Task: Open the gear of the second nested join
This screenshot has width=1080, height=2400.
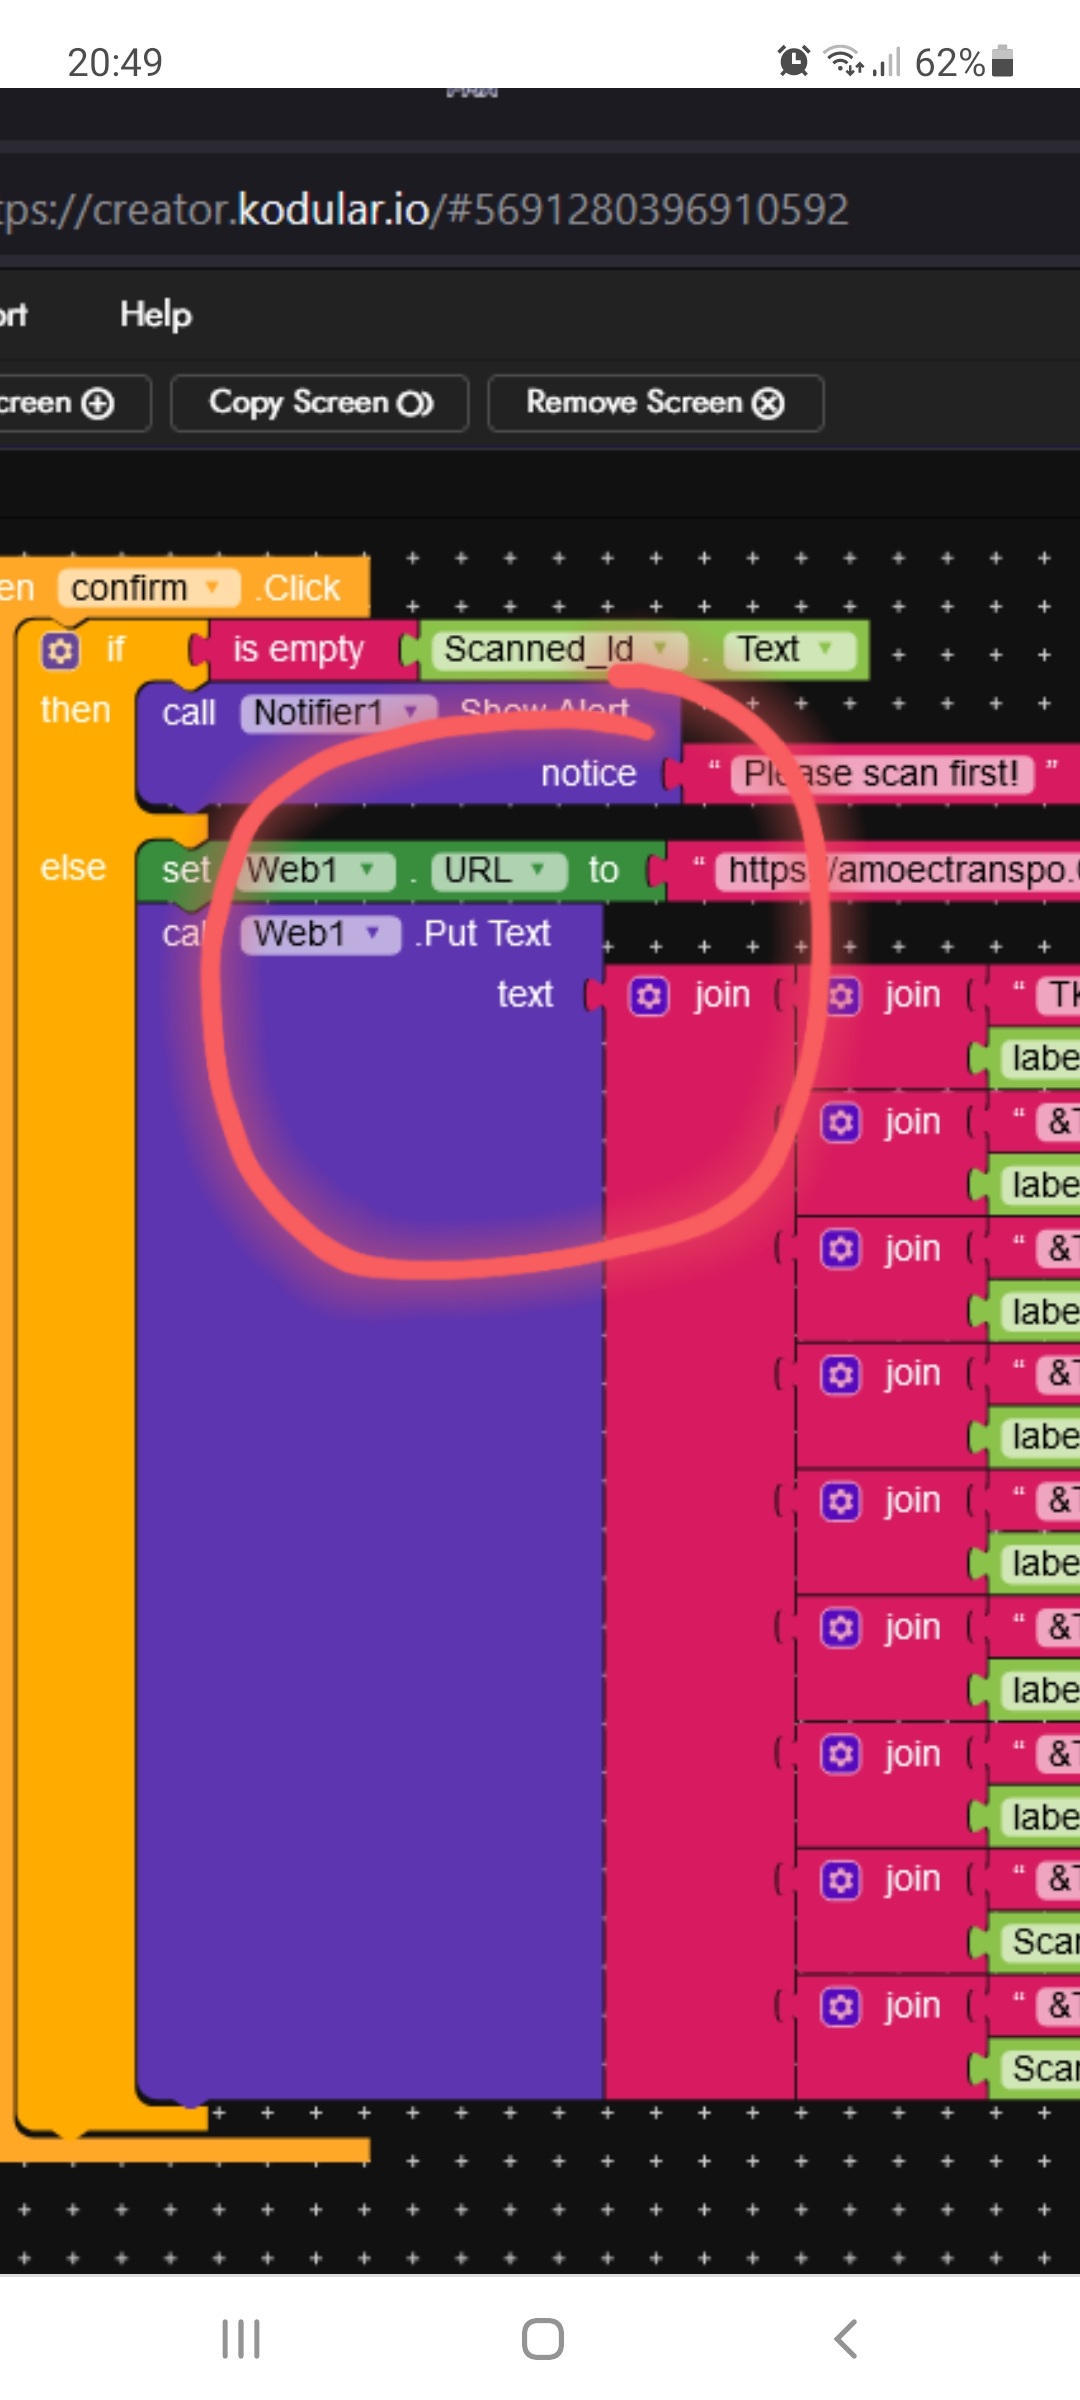Action: point(840,1122)
